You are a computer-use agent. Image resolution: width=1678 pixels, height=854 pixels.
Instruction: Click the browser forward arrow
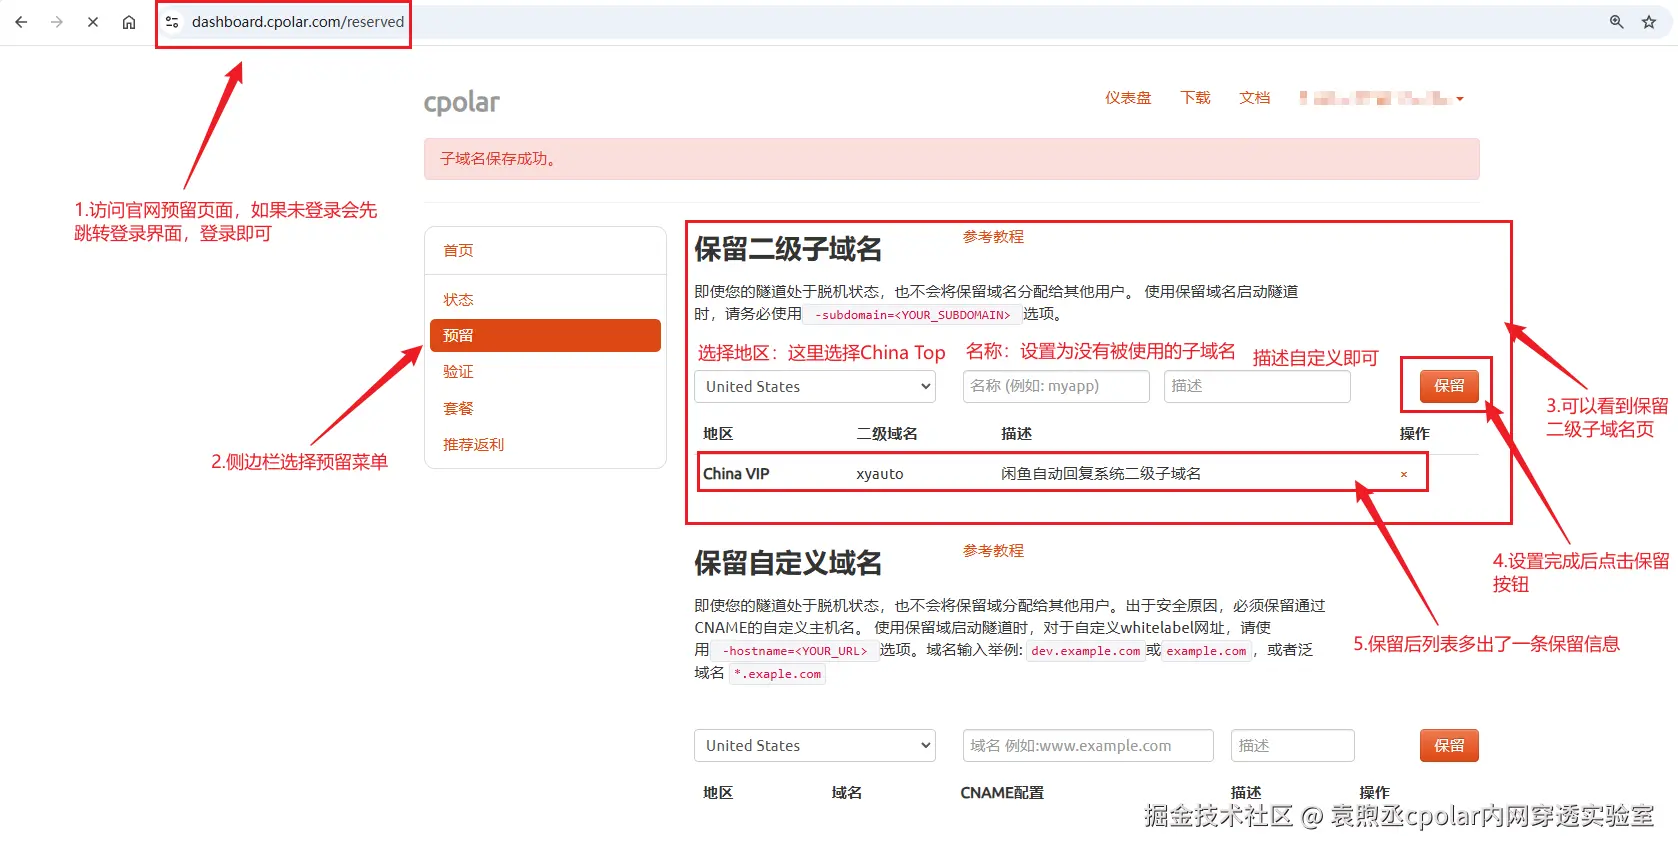(x=57, y=22)
